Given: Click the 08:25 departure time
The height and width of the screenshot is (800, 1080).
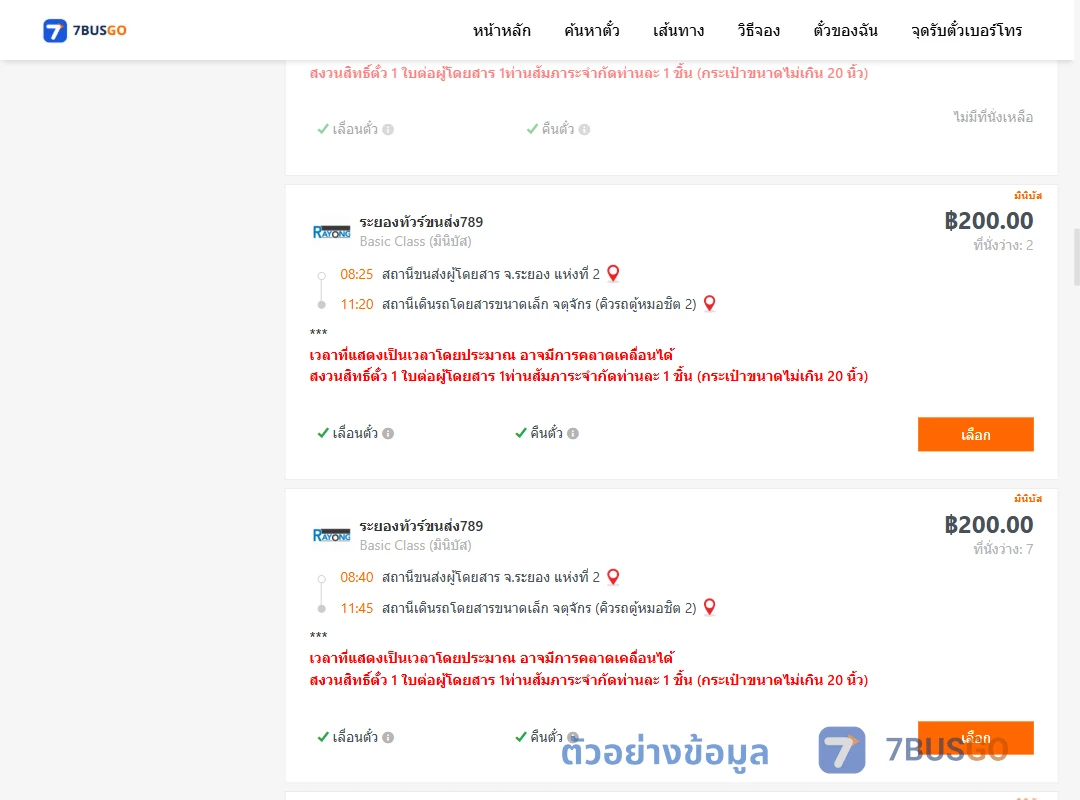Looking at the screenshot, I should click(356, 274).
